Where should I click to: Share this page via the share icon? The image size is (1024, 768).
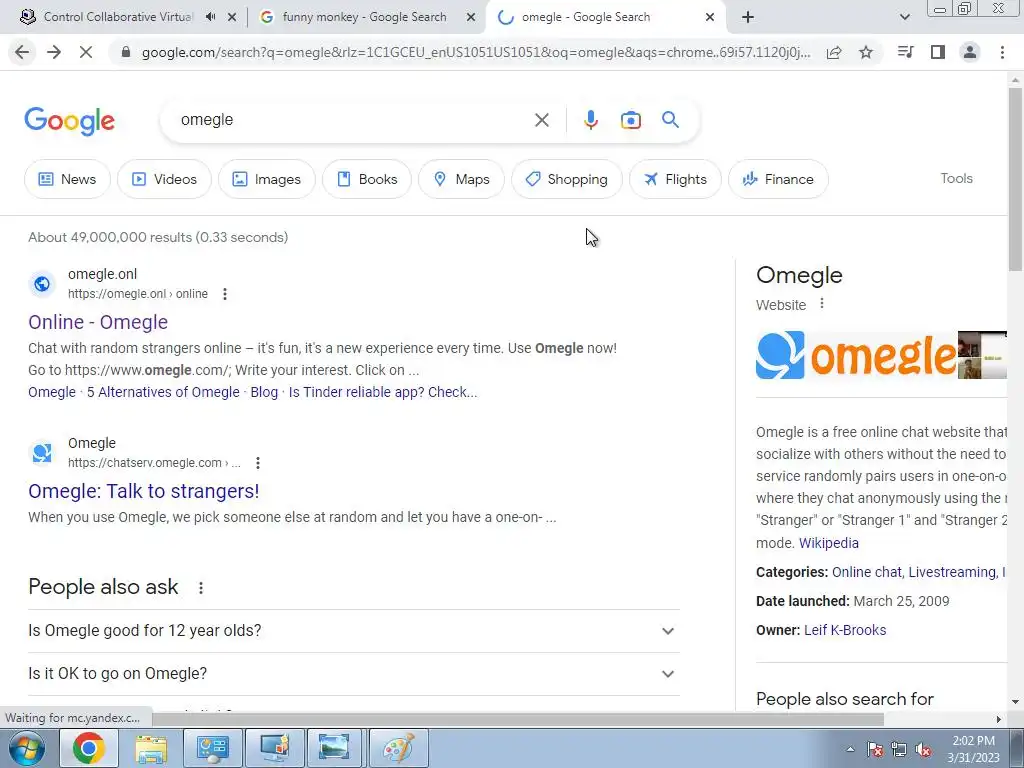click(x=834, y=52)
